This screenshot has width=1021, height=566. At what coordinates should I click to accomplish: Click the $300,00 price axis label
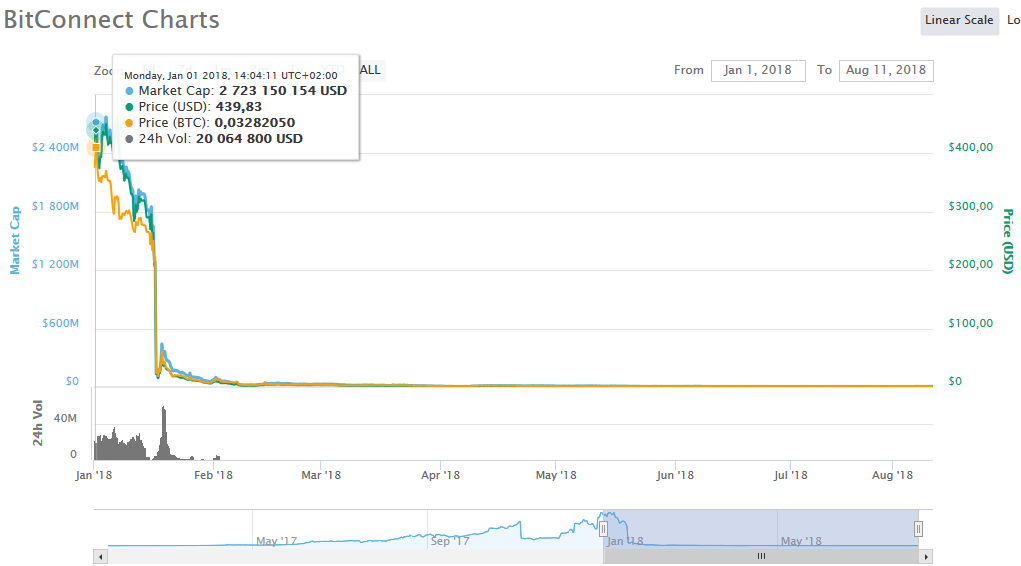click(x=971, y=206)
